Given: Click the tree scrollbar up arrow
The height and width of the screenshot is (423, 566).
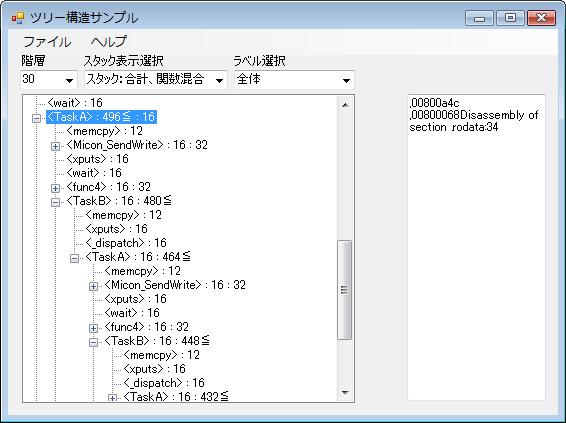Looking at the screenshot, I should tap(345, 105).
